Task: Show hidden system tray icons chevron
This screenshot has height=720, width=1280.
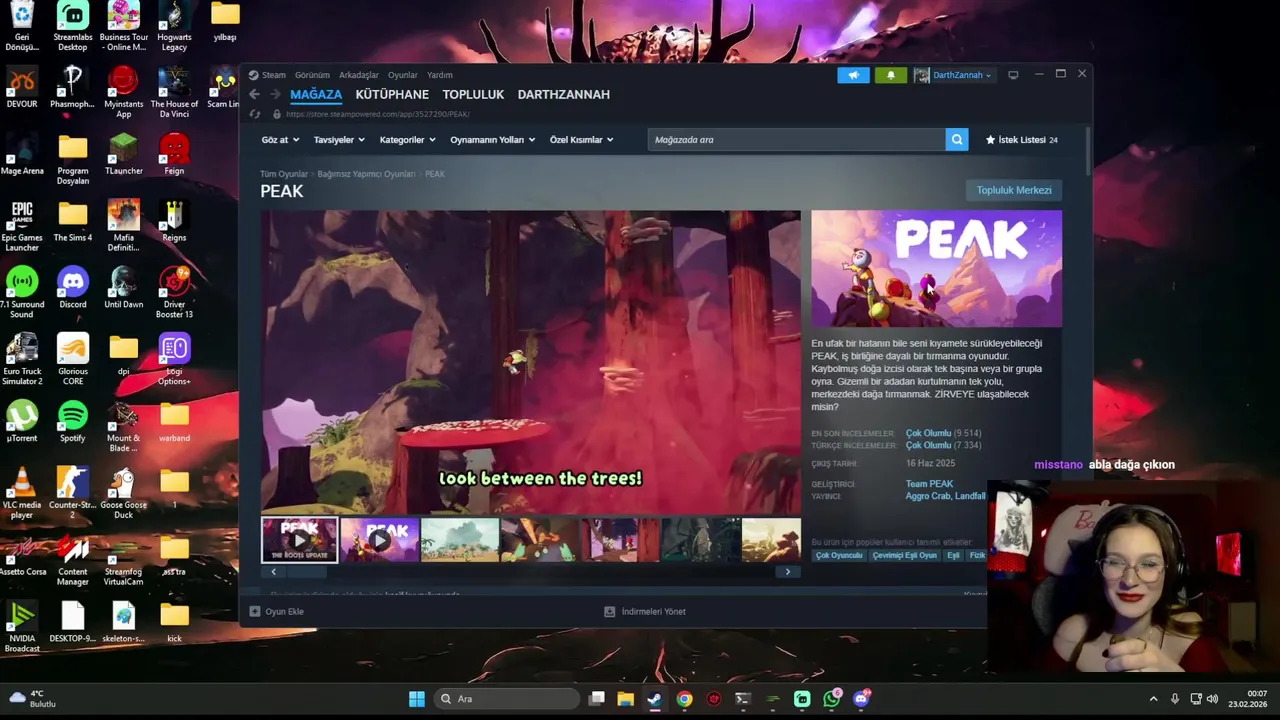Action: pos(1153,699)
